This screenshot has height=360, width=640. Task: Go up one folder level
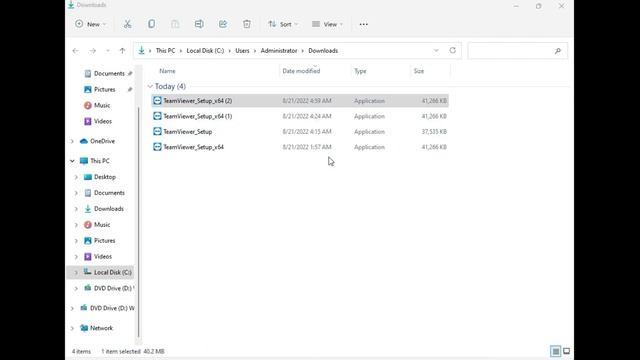122,51
